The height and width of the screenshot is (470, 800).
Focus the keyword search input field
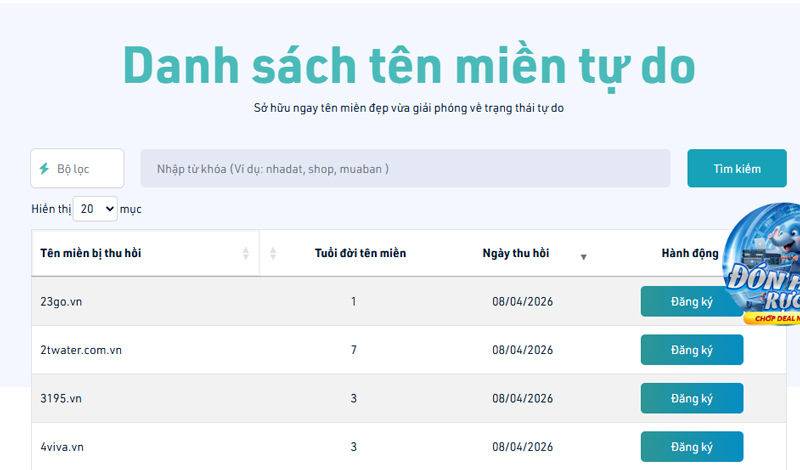(405, 168)
